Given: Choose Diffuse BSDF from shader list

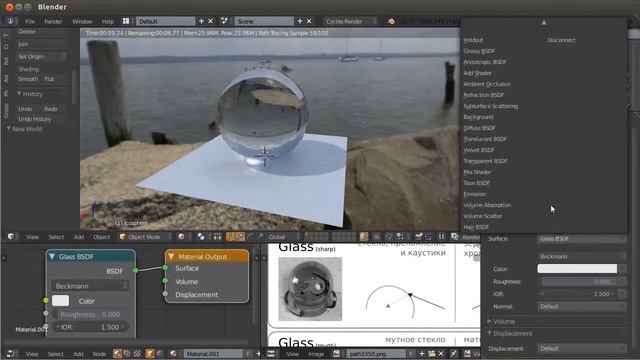Looking at the screenshot, I should pyautogui.click(x=479, y=128).
